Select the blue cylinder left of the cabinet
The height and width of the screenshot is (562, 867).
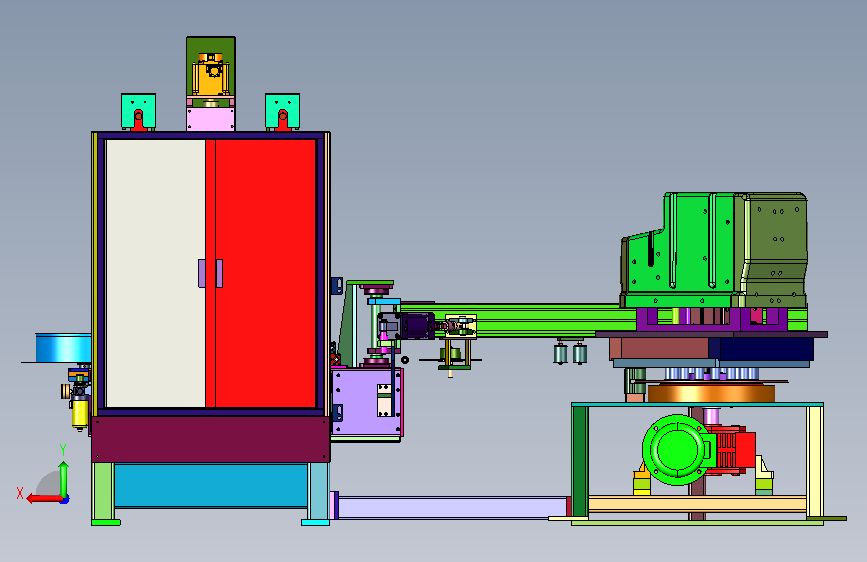pos(63,348)
